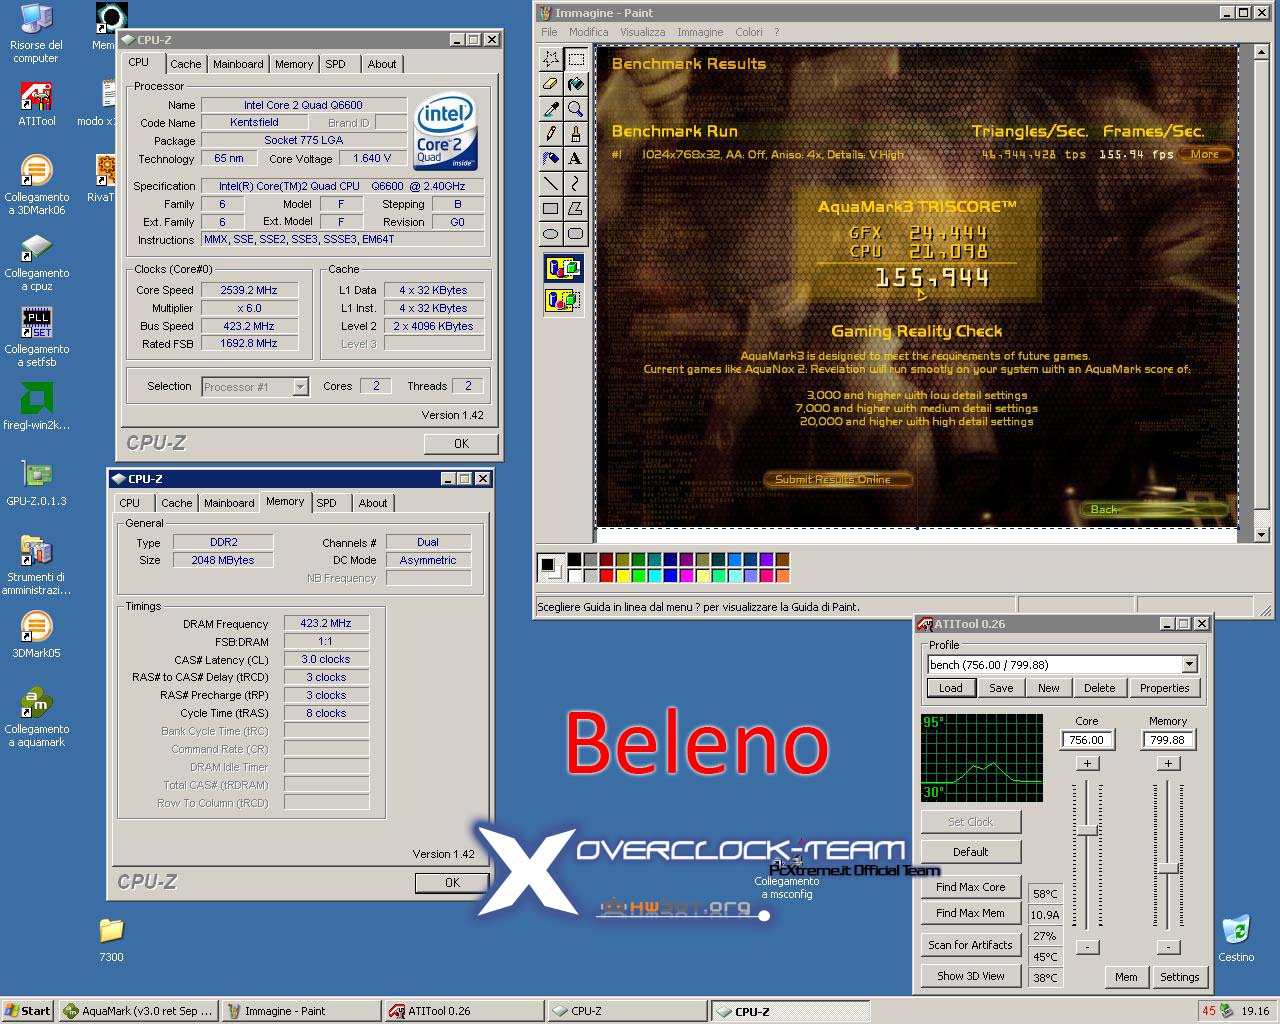1280x1024 pixels.
Task: Open the Cache tab in upper CPU-Z window
Action: pyautogui.click(x=185, y=64)
